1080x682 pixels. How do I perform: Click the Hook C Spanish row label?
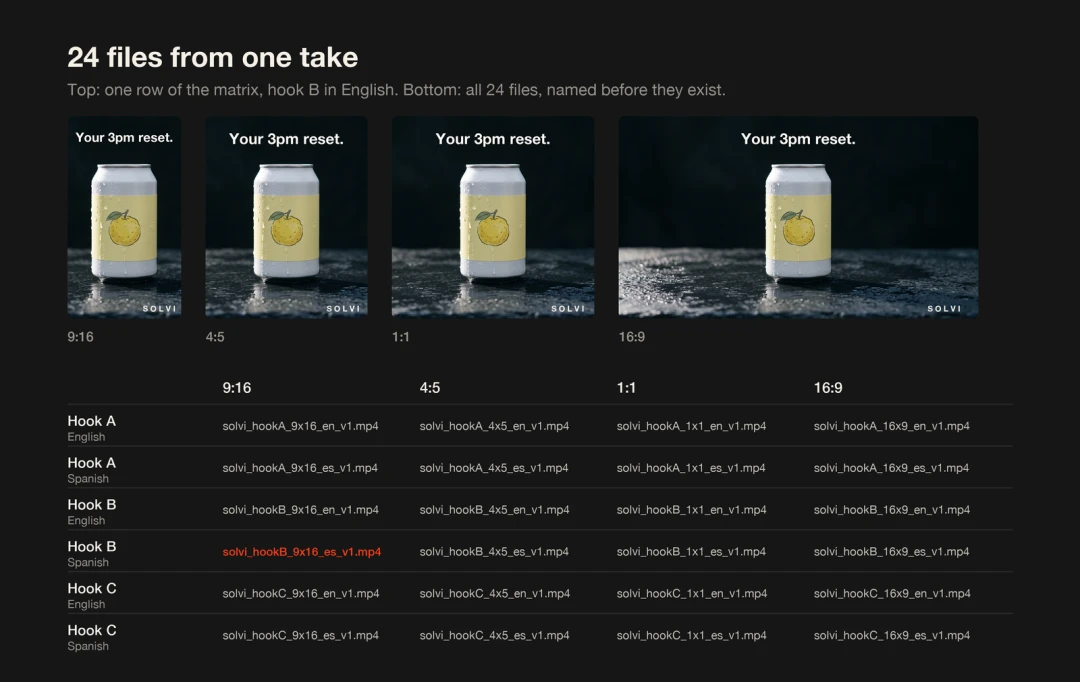point(92,638)
